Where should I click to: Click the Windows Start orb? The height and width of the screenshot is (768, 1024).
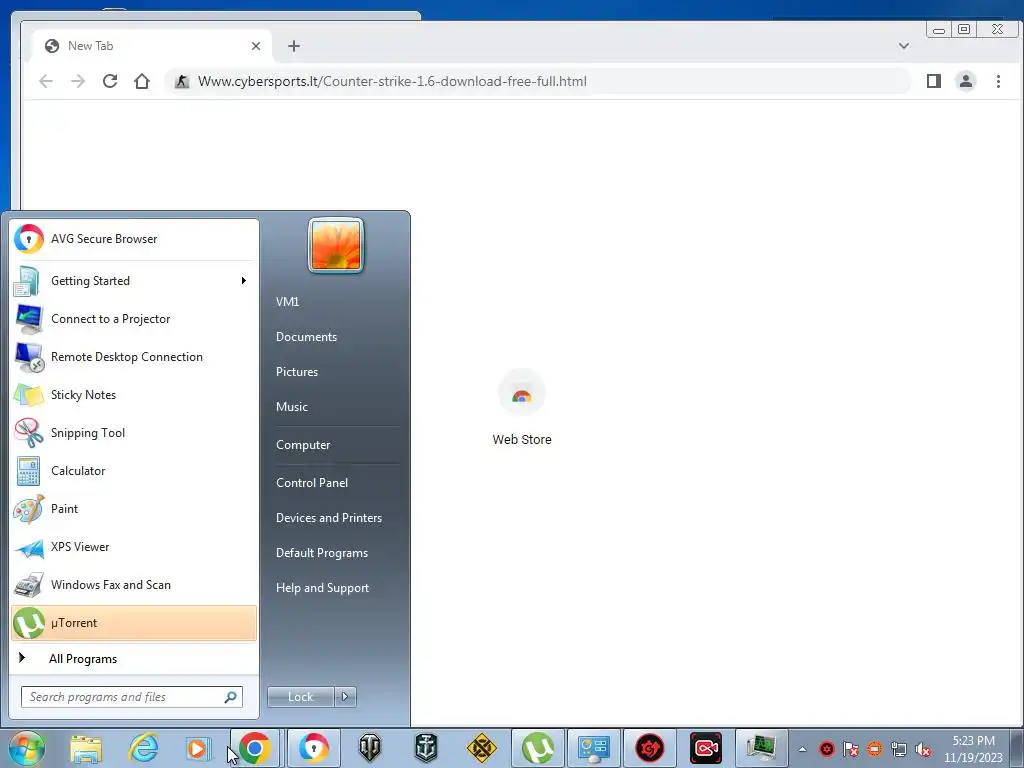pos(27,748)
